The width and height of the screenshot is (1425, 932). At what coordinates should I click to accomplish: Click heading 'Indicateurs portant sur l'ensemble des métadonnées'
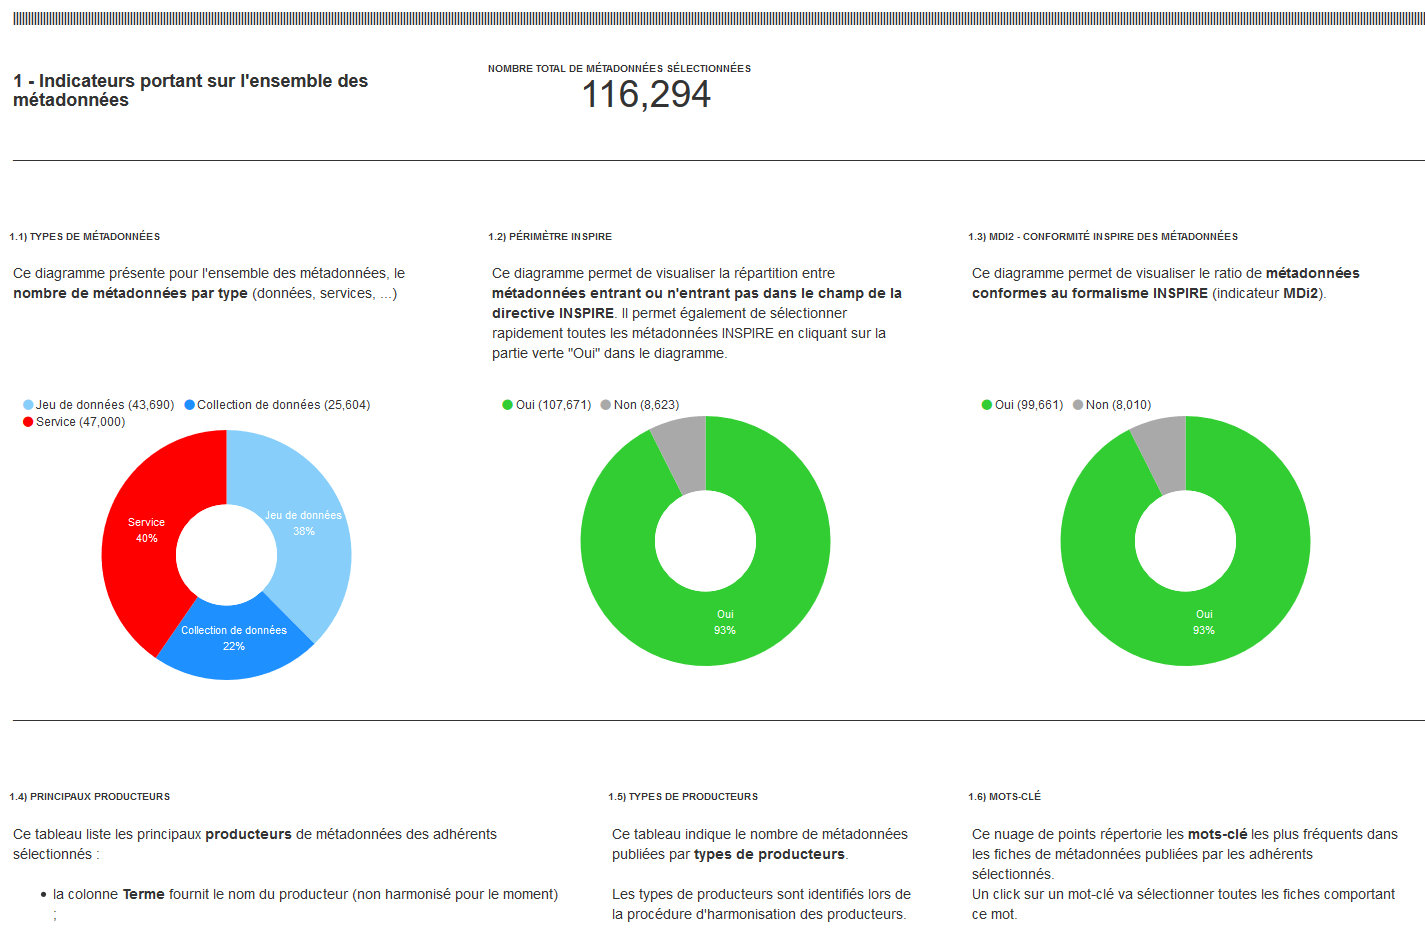190,90
